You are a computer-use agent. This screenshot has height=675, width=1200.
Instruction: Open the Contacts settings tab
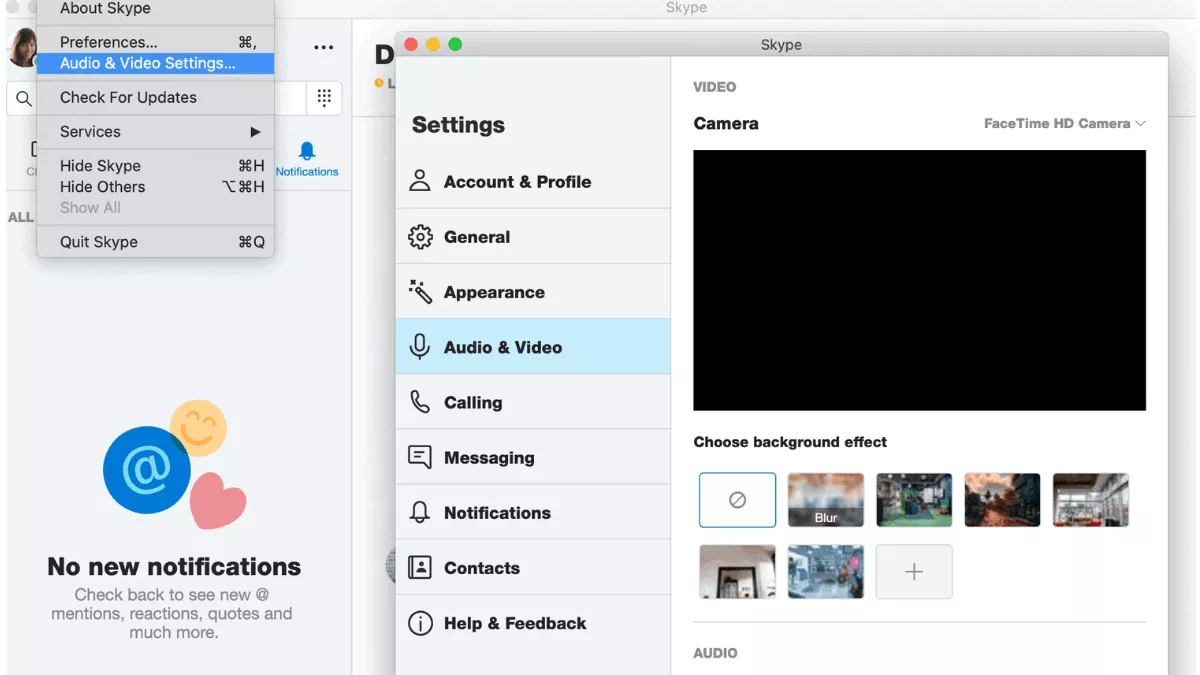533,567
